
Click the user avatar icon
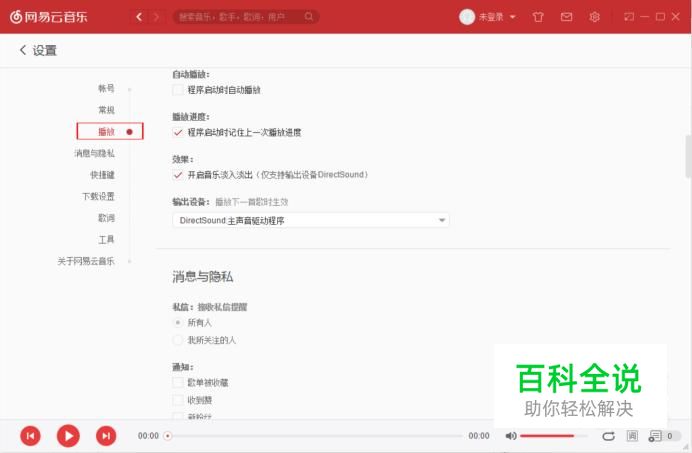tap(467, 17)
